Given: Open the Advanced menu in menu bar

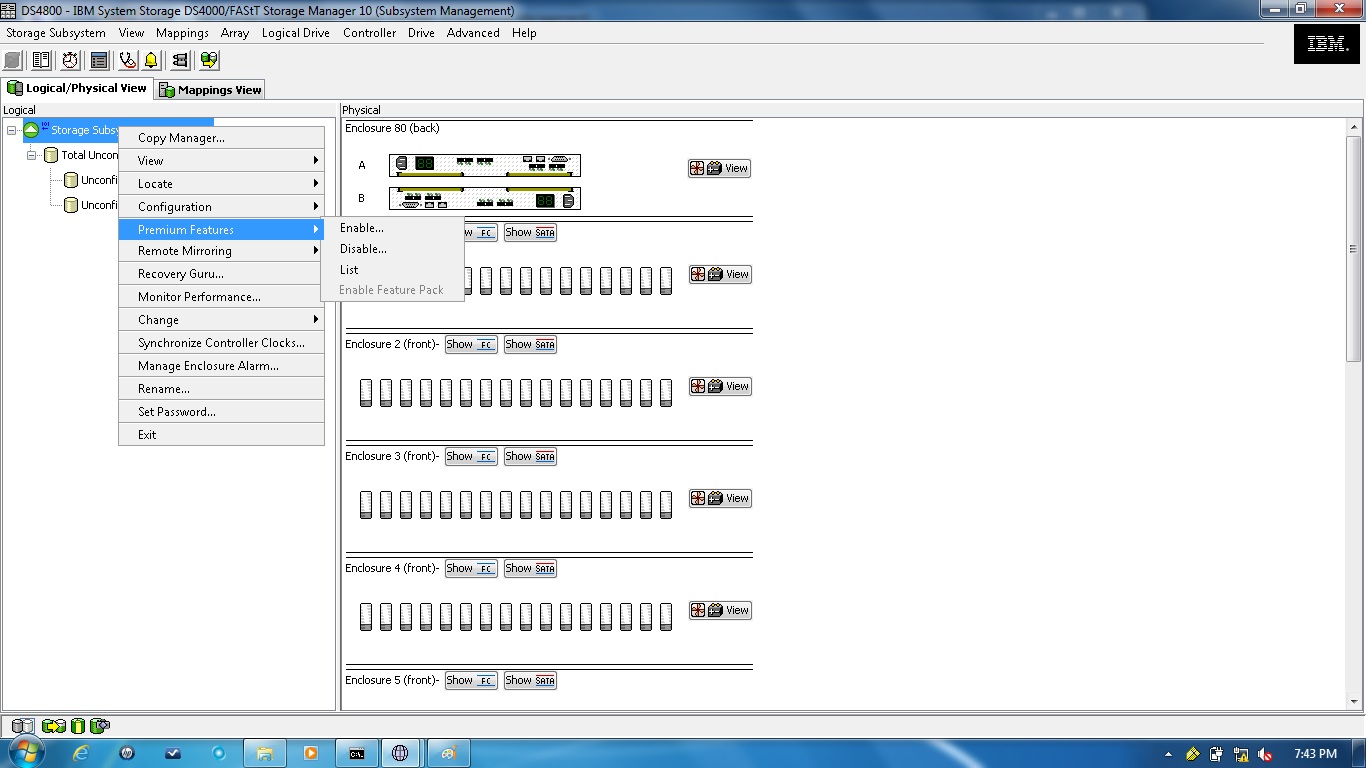Looking at the screenshot, I should tap(473, 33).
